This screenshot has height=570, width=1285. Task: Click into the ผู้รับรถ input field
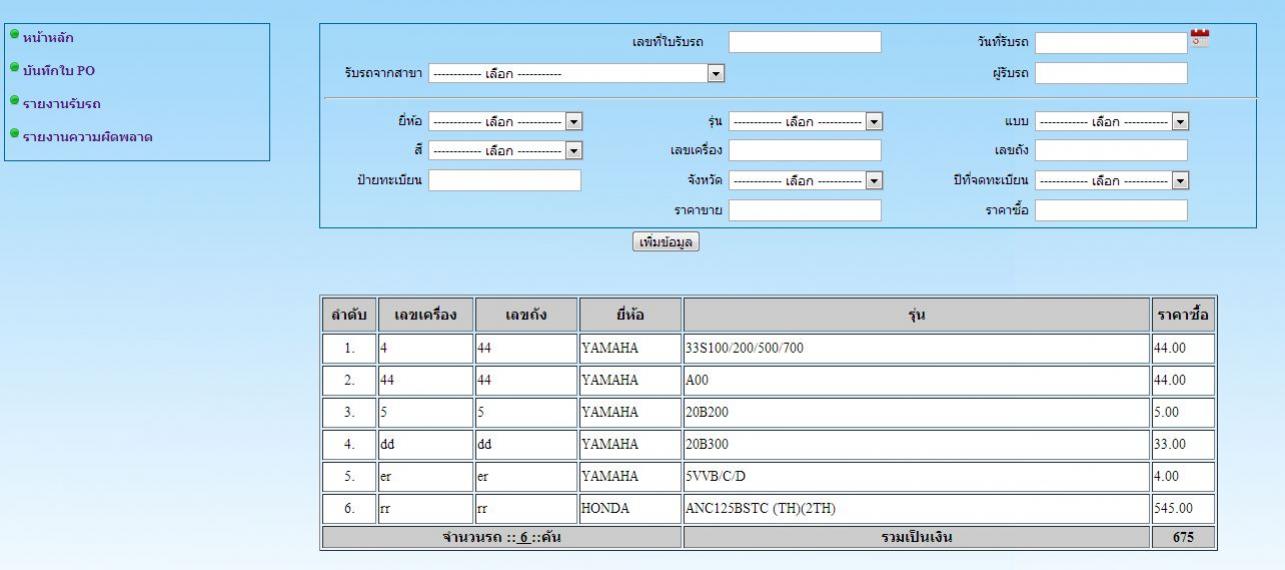tap(1111, 73)
